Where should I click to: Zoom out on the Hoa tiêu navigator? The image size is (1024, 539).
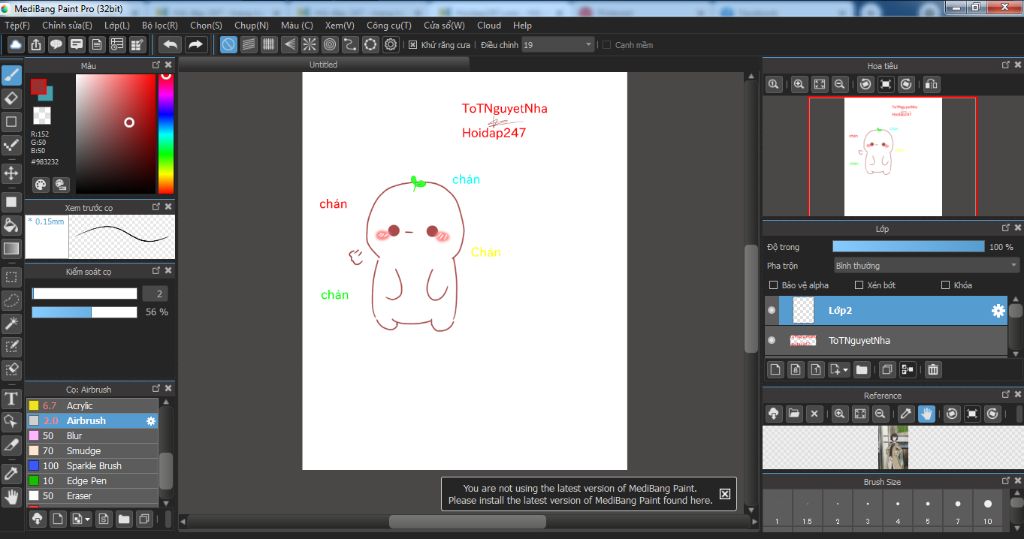pyautogui.click(x=840, y=84)
